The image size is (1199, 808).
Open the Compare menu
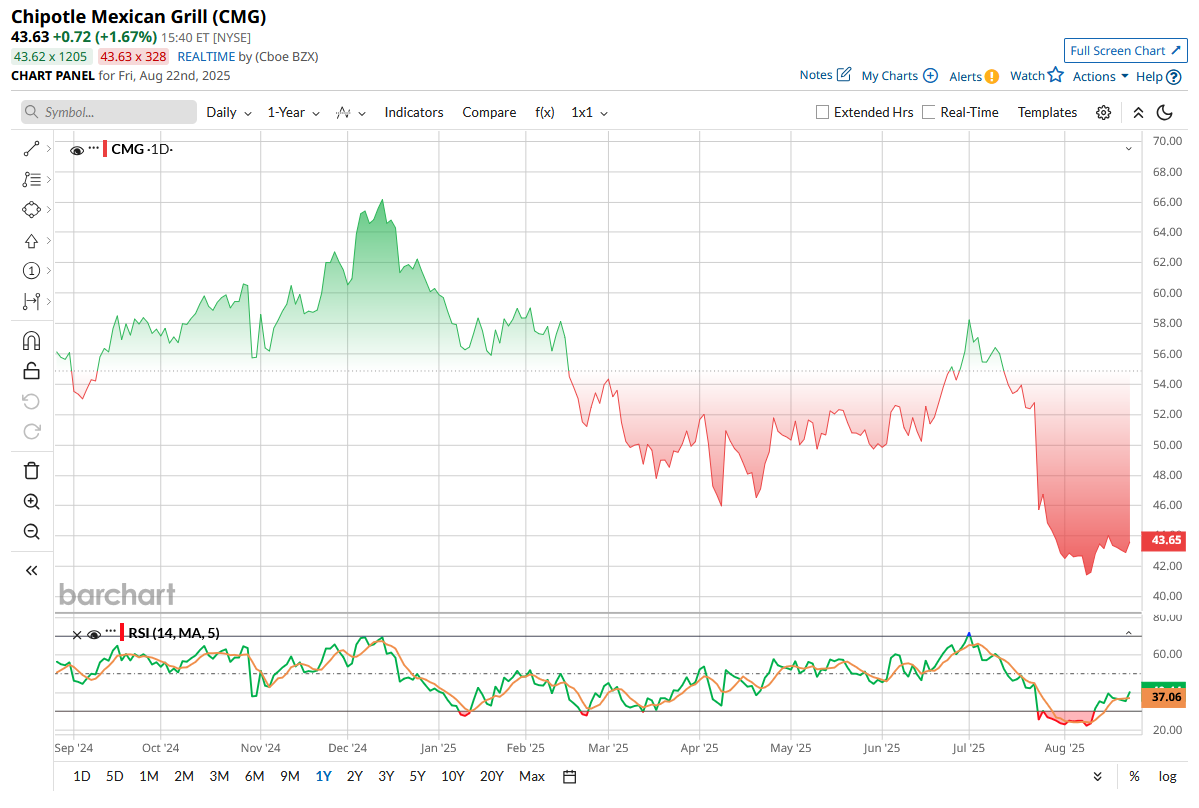(x=489, y=112)
